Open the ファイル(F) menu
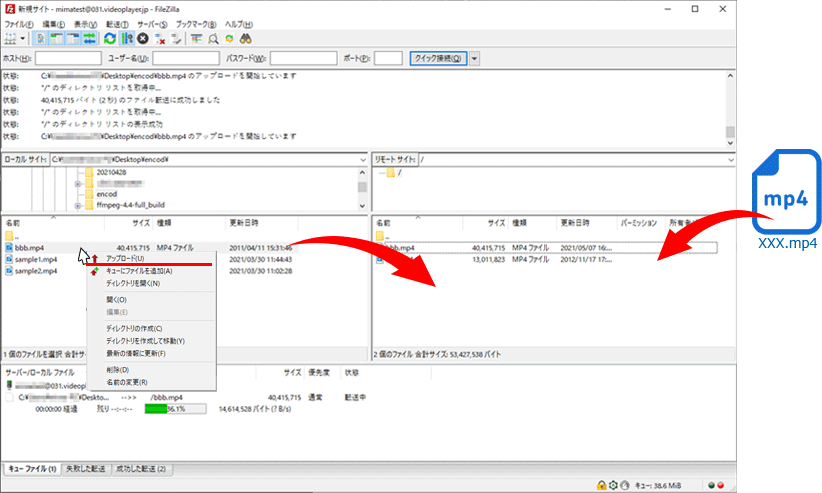Screen dimensions: 822x493 click(x=19, y=24)
